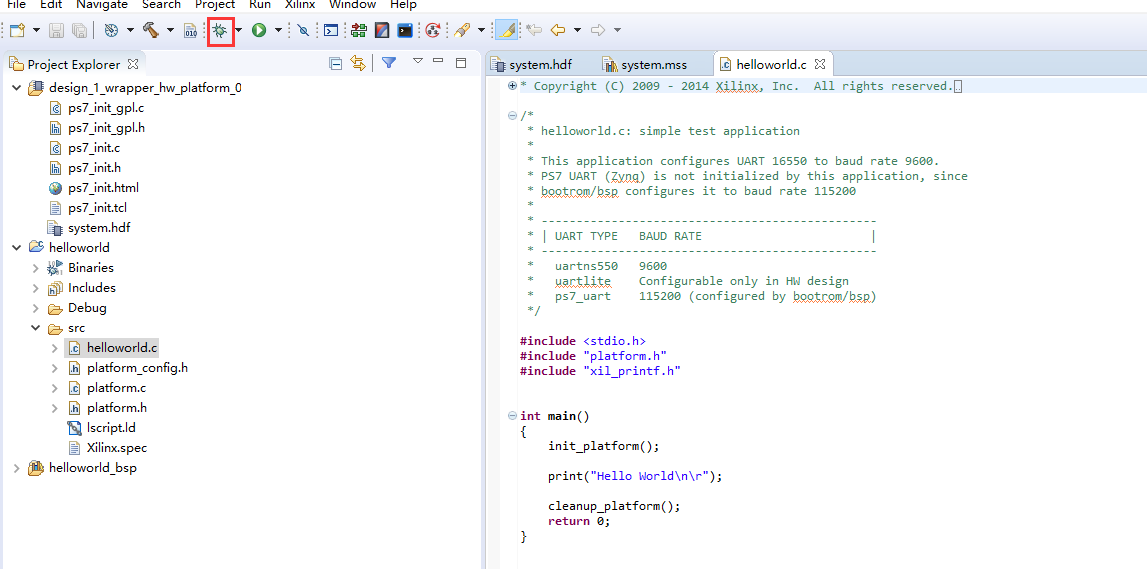This screenshot has width=1147, height=569.
Task: Open the Run dropdown arrow
Action: (278, 30)
